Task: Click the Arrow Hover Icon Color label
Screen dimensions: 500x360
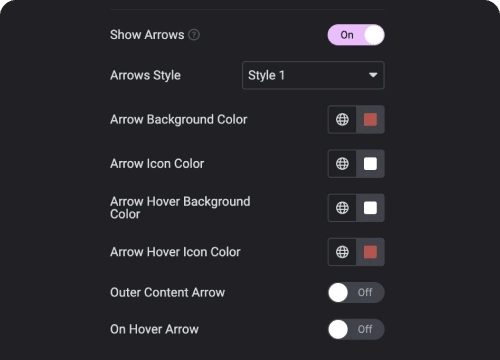Action: (x=175, y=252)
